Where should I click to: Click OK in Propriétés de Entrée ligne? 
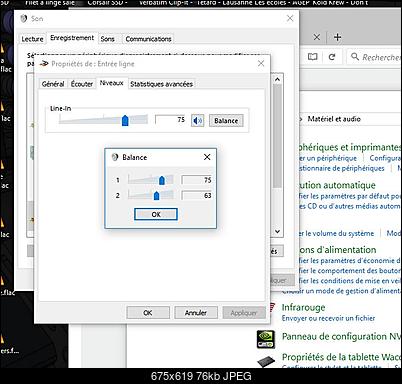[148, 313]
